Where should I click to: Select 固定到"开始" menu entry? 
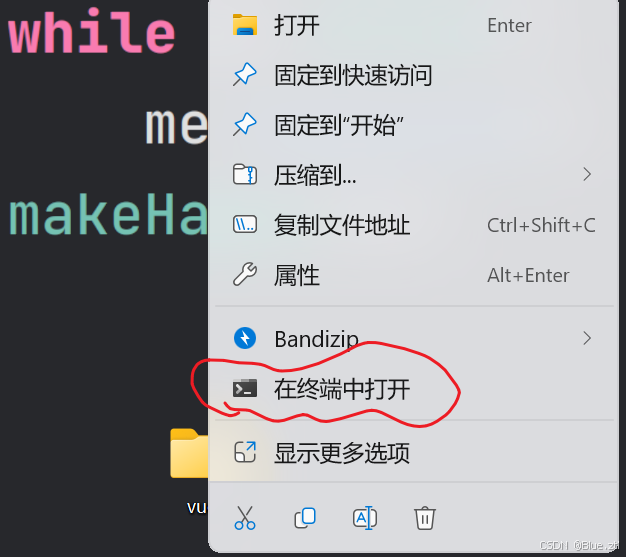tap(411, 125)
